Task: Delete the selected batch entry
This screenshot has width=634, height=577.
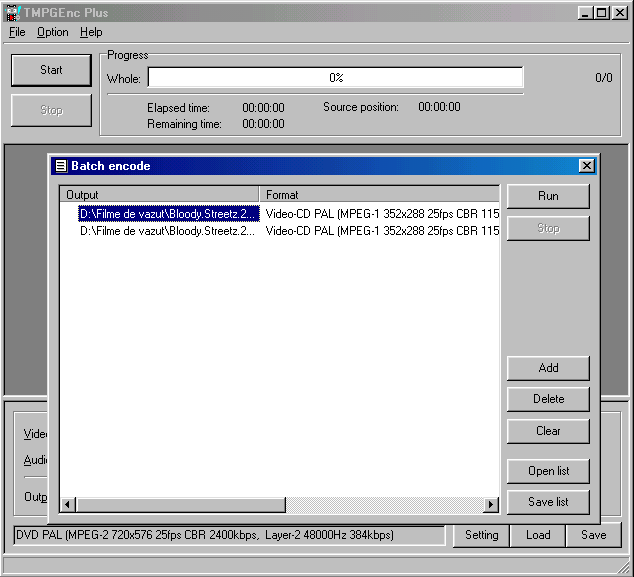Action: point(548,399)
